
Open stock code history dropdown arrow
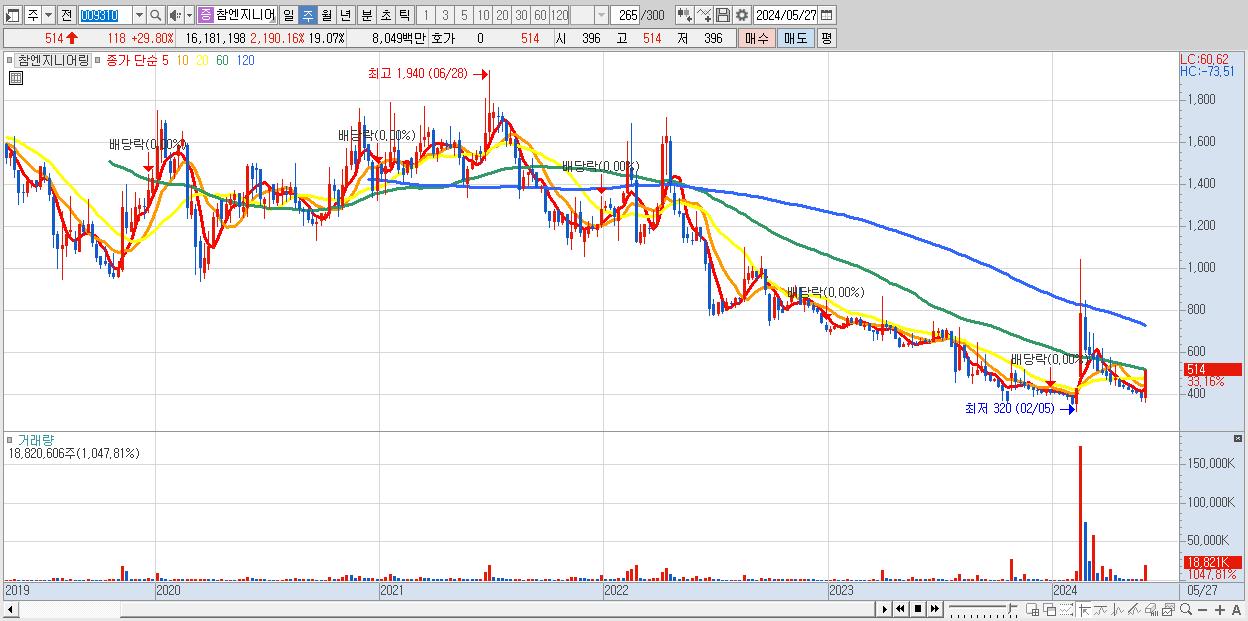[x=139, y=15]
